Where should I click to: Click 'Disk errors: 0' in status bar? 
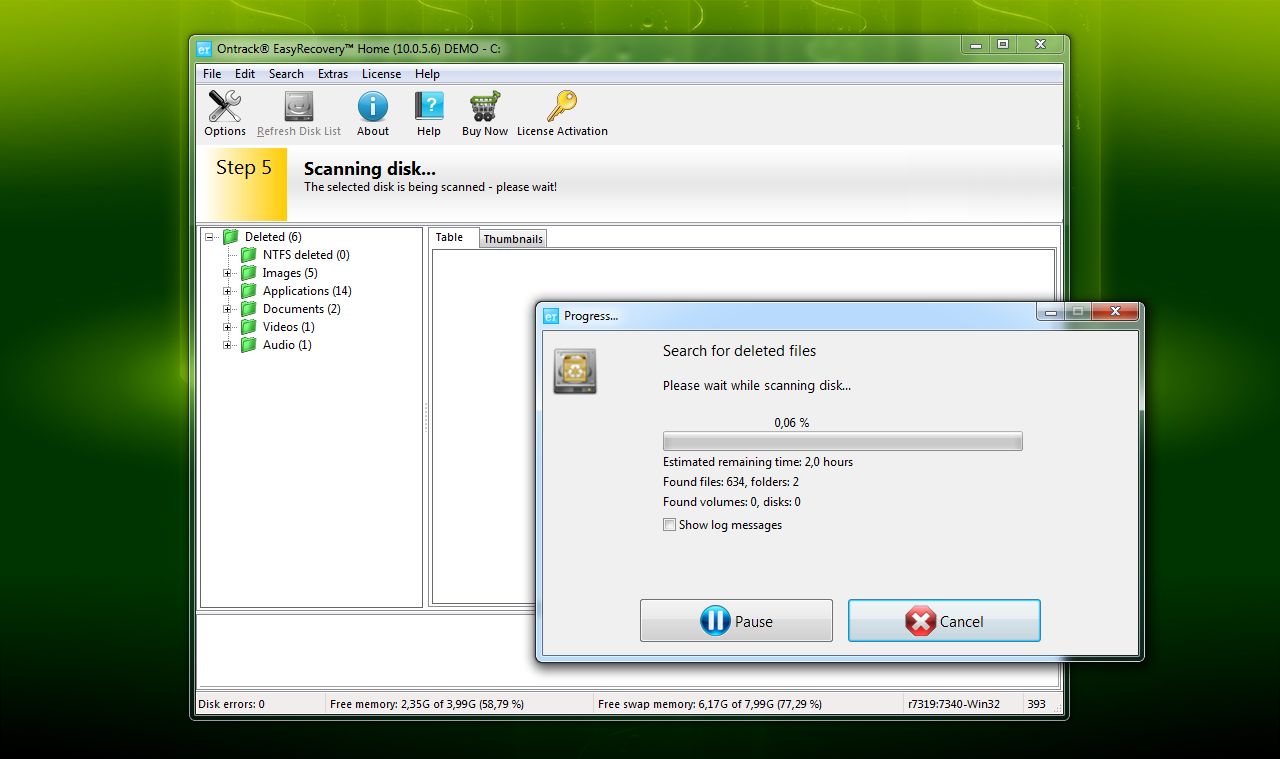pos(232,704)
